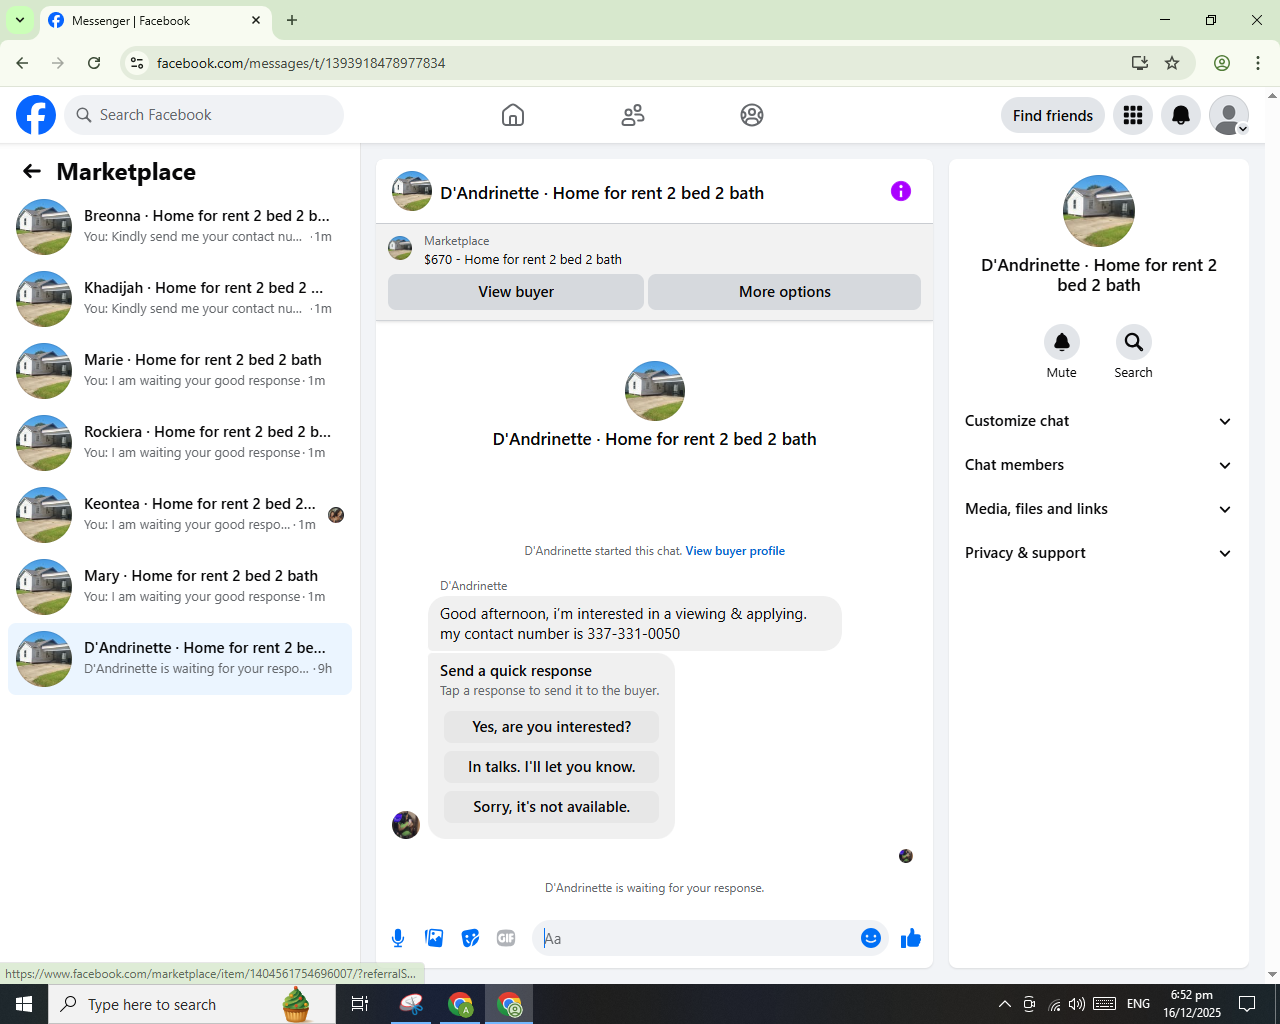Screen dimensions: 1280x1024
Task: Open a new browser tab
Action: pos(292,20)
